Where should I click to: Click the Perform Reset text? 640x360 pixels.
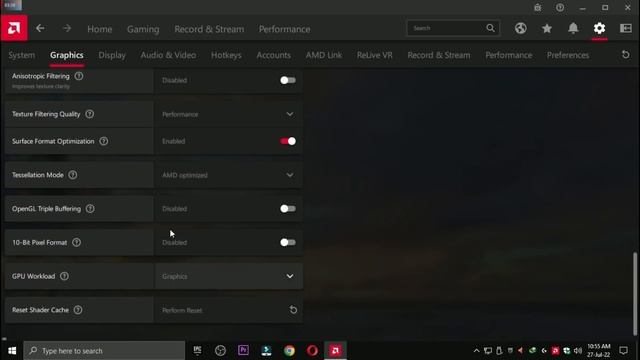coord(182,311)
